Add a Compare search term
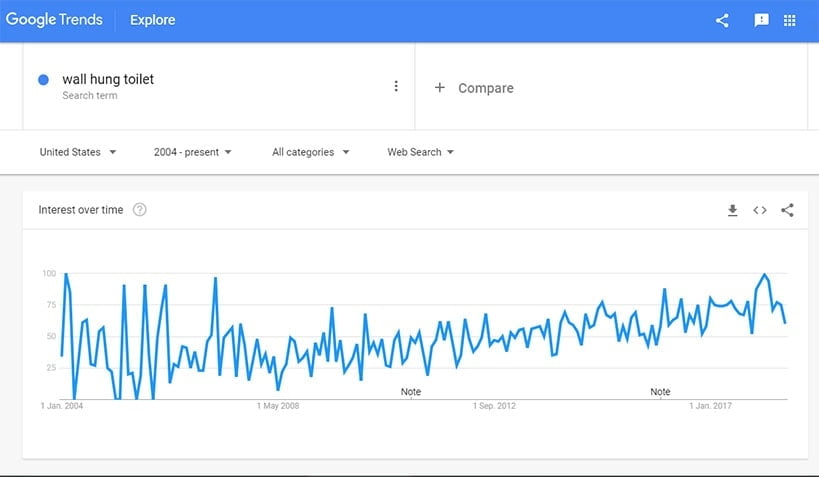The height and width of the screenshot is (477, 819). 486,88
